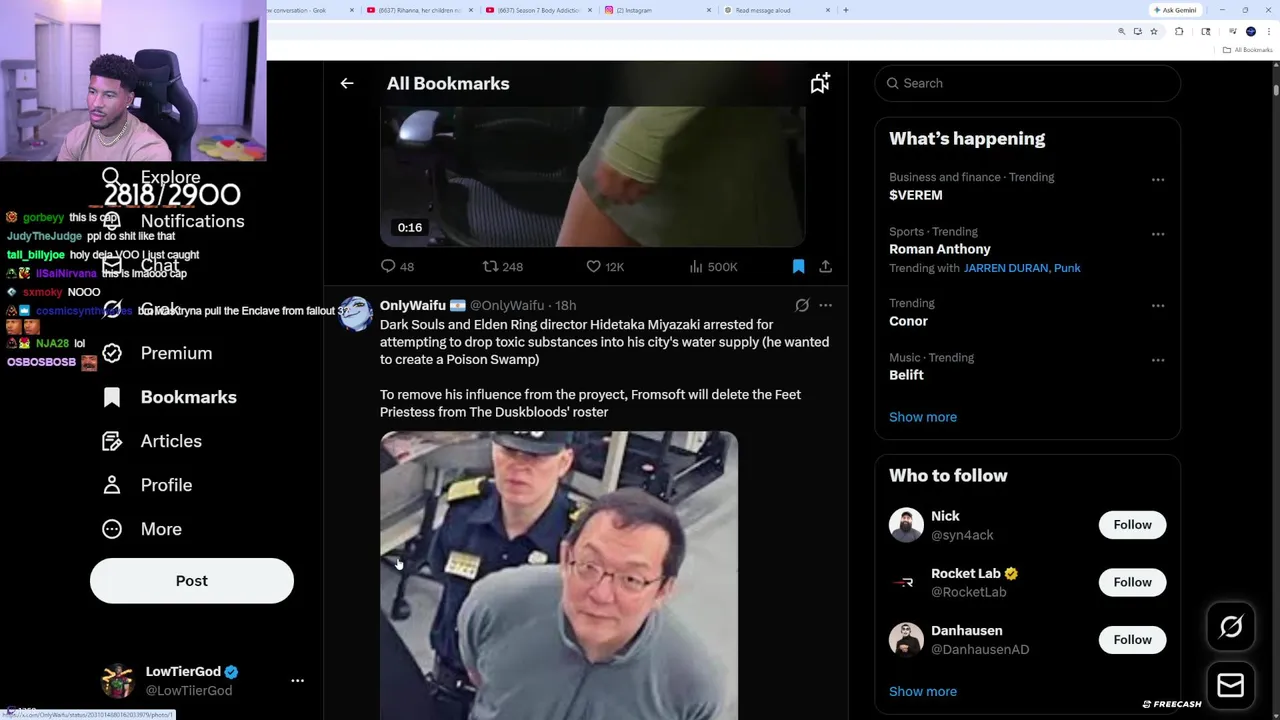The image size is (1280, 720).
Task: Show more under Who to follow
Action: [x=923, y=691]
